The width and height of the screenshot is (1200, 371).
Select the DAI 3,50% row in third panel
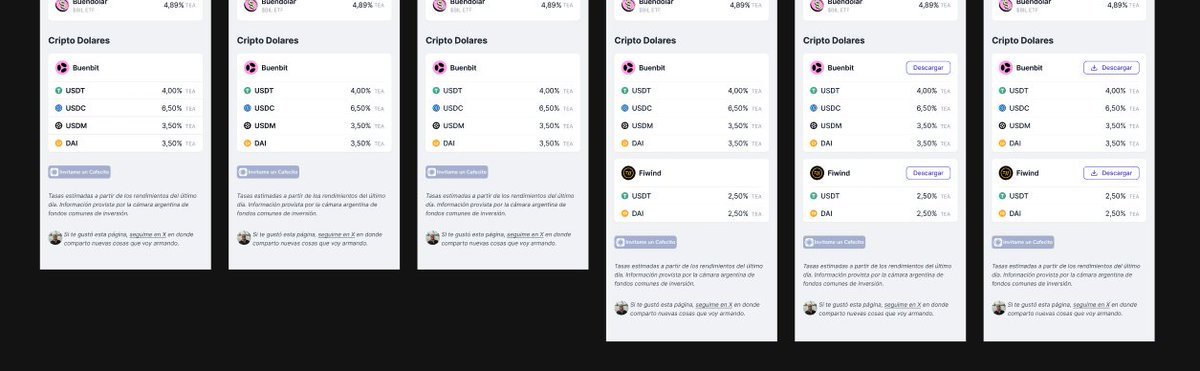(x=503, y=143)
